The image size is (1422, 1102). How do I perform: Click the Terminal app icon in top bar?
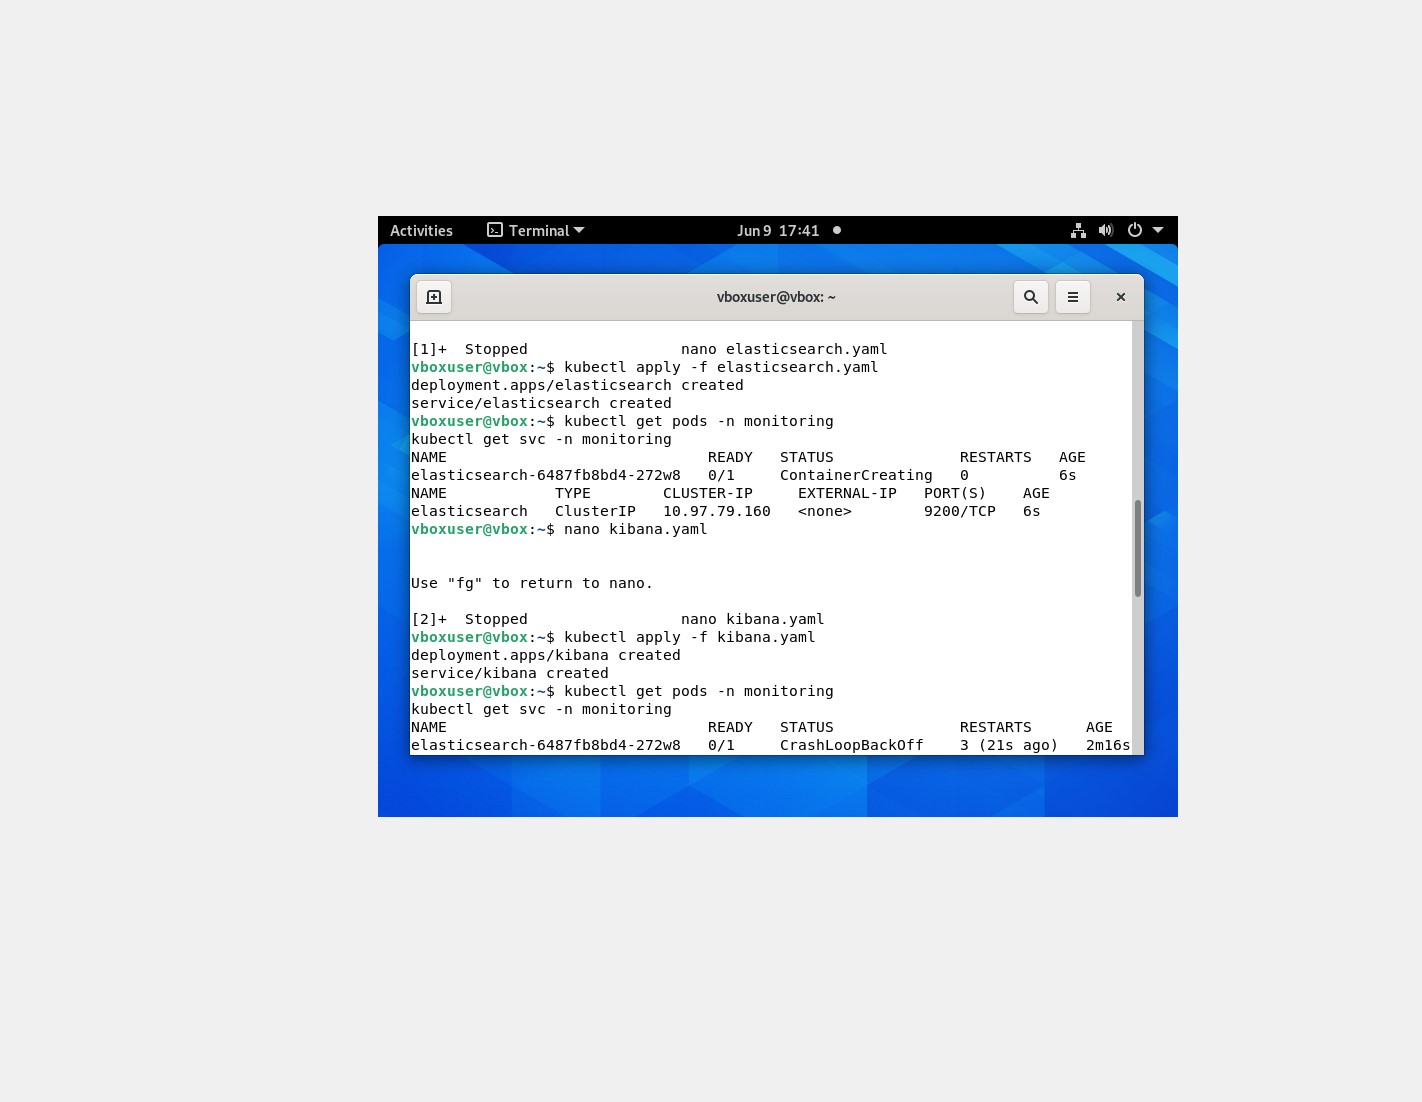(x=495, y=230)
